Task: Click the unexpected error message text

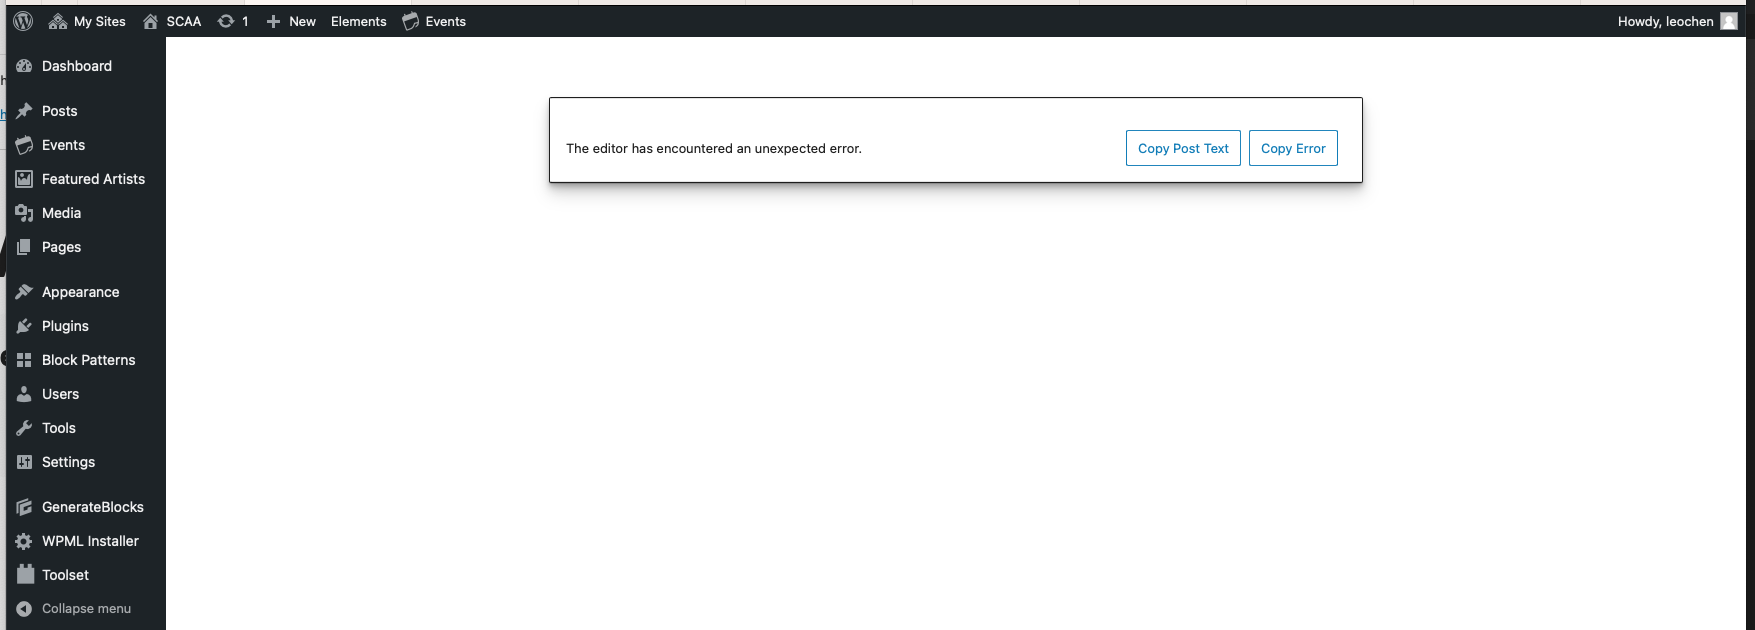Action: point(714,148)
